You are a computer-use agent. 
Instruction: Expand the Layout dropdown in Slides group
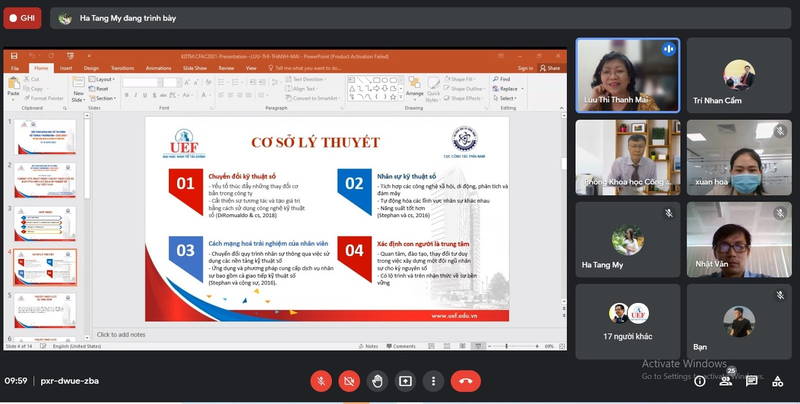pyautogui.click(x=103, y=79)
